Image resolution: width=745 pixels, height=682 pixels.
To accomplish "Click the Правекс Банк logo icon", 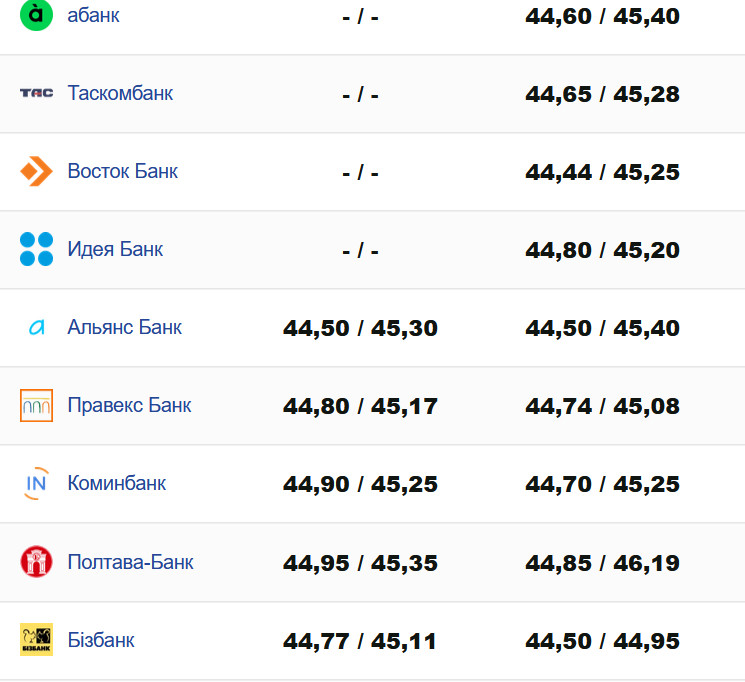I will [x=36, y=405].
